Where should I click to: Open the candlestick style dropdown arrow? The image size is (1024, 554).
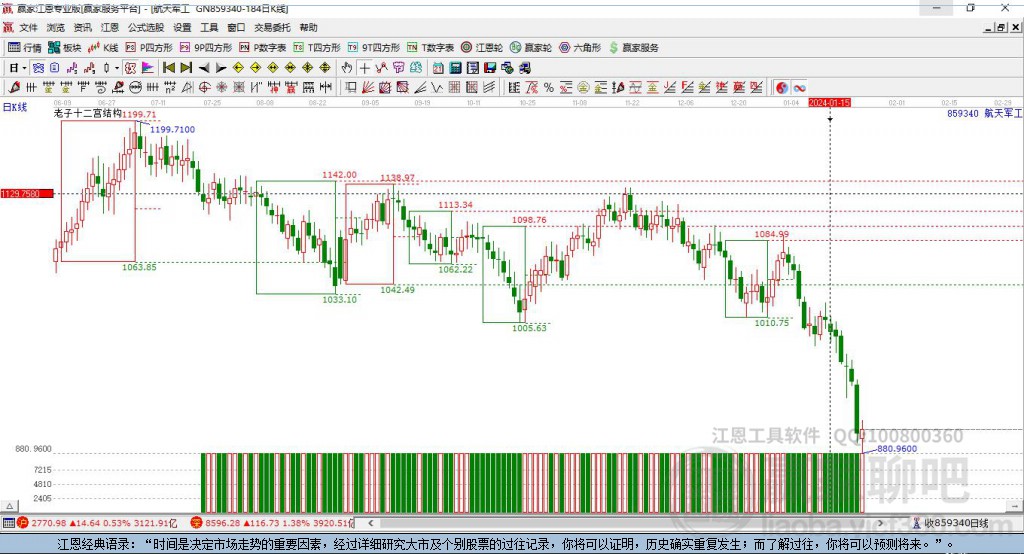coord(117,67)
